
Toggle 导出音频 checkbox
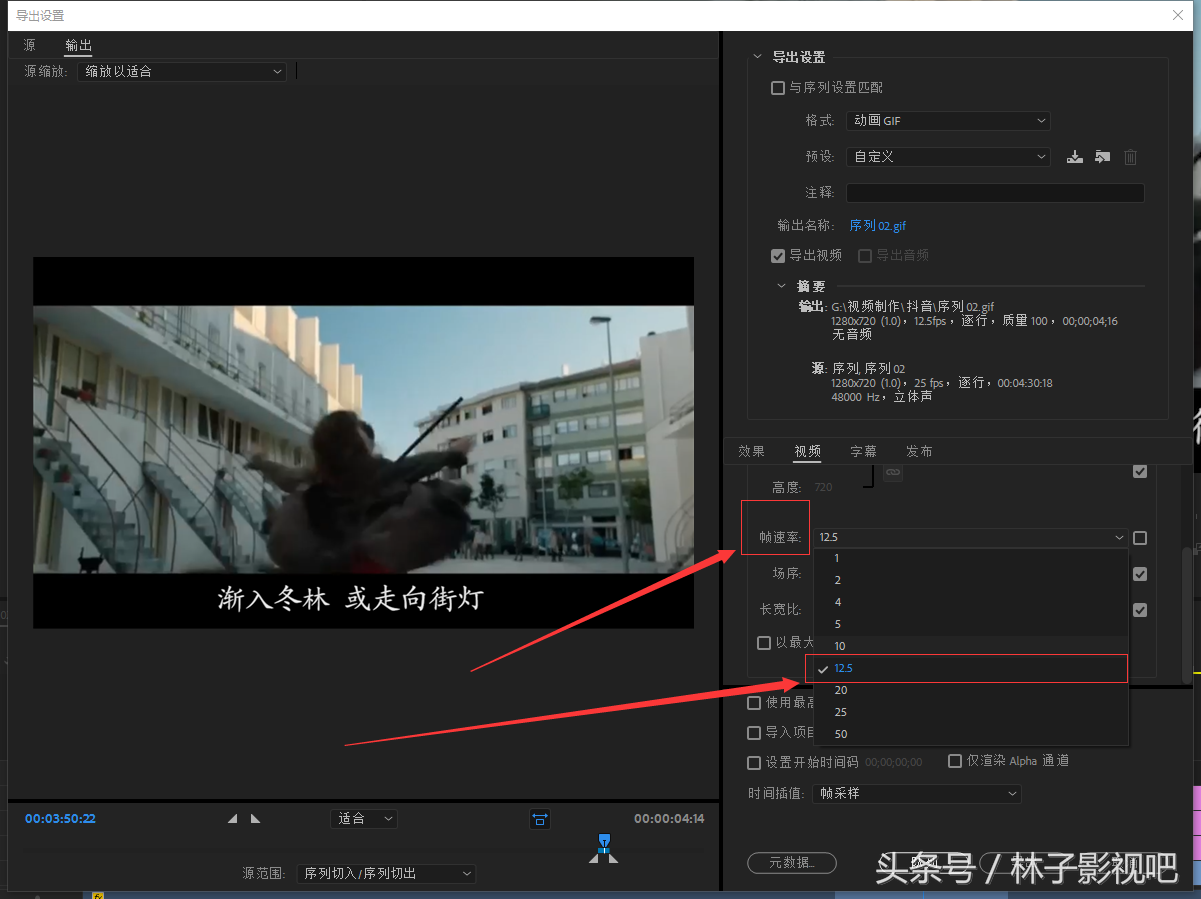(865, 256)
